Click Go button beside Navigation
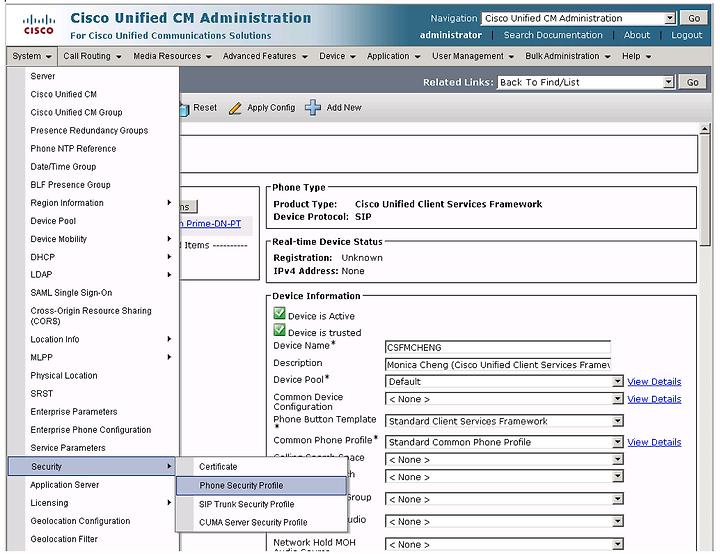Image resolution: width=720 pixels, height=554 pixels. (x=693, y=18)
